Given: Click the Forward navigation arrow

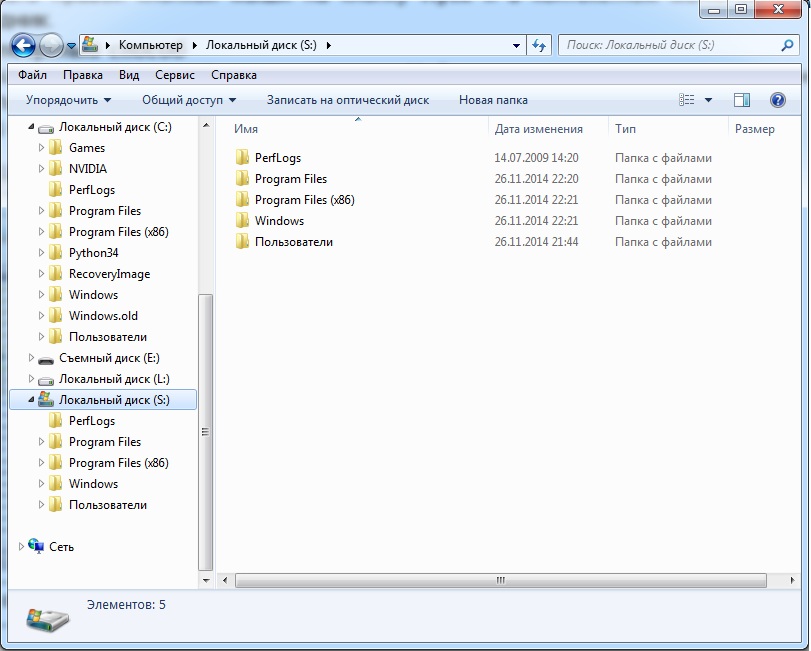Looking at the screenshot, I should coord(51,46).
